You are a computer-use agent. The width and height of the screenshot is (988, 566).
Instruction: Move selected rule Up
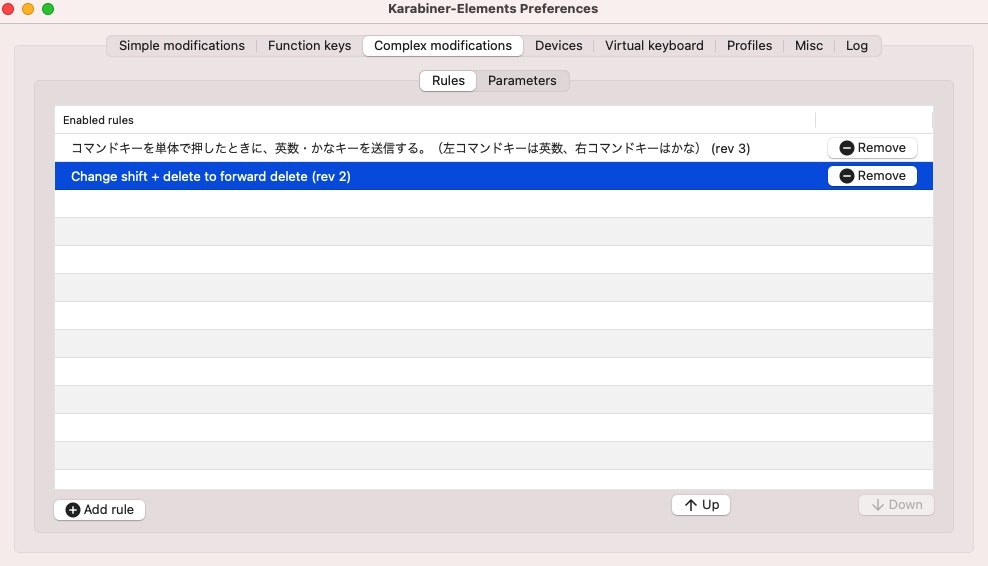701,505
